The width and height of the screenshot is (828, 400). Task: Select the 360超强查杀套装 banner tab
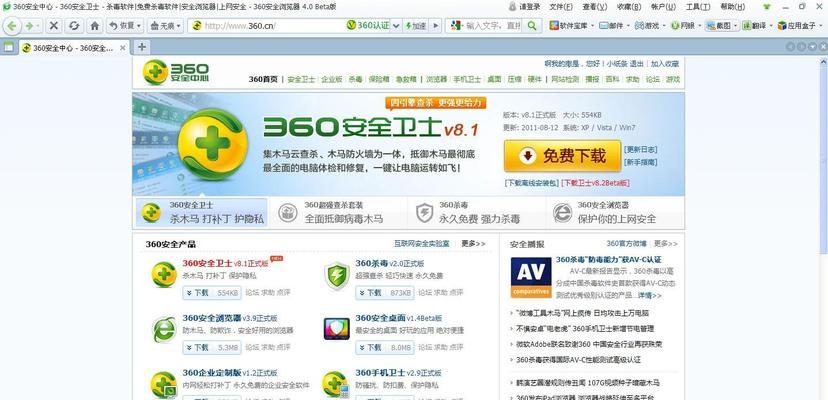pyautogui.click(x=338, y=212)
